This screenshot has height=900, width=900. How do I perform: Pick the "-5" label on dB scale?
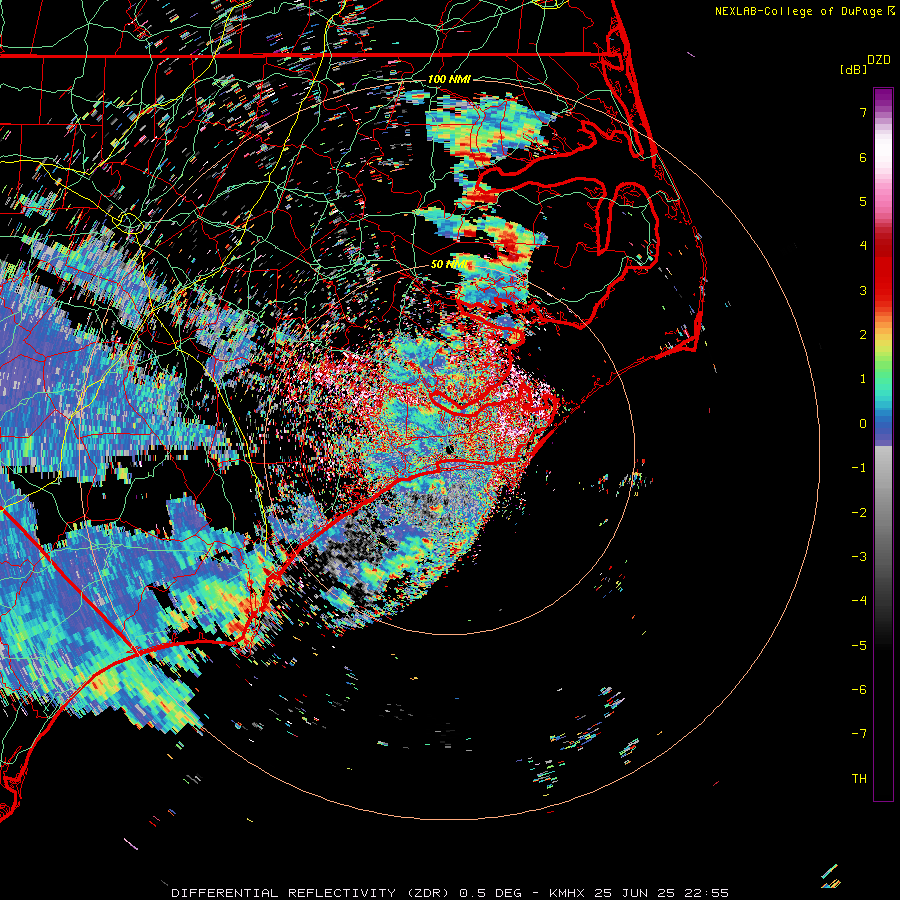coord(859,646)
